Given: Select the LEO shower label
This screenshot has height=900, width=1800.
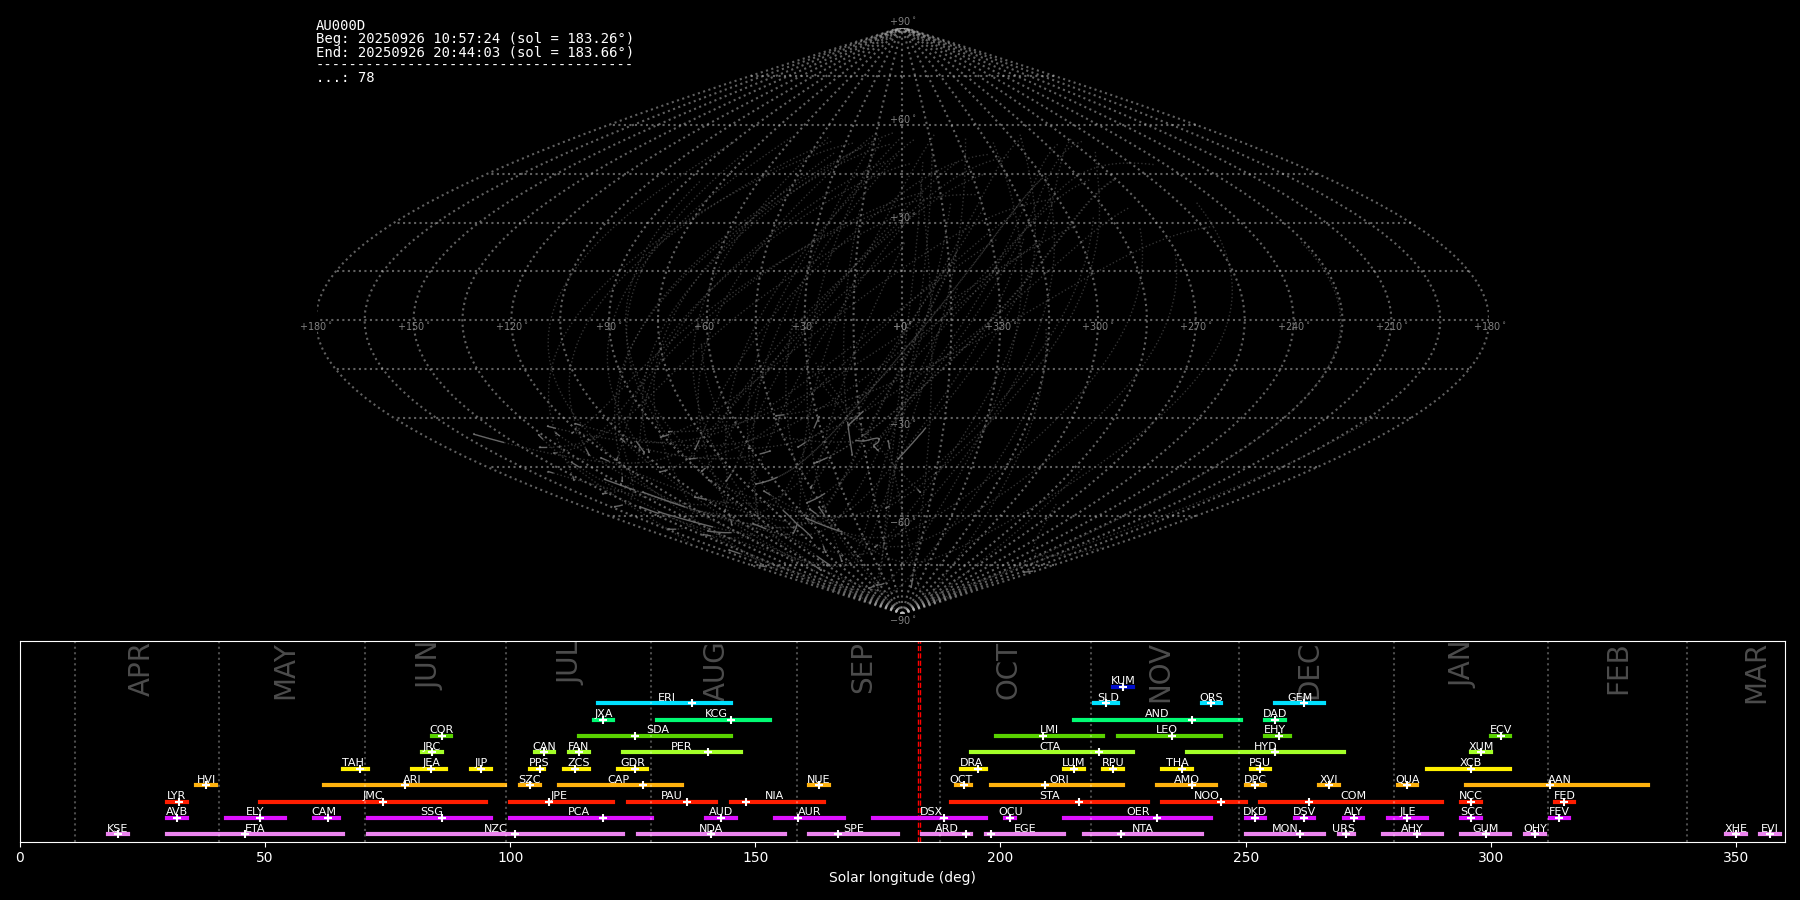Looking at the screenshot, I should [x=1166, y=730].
